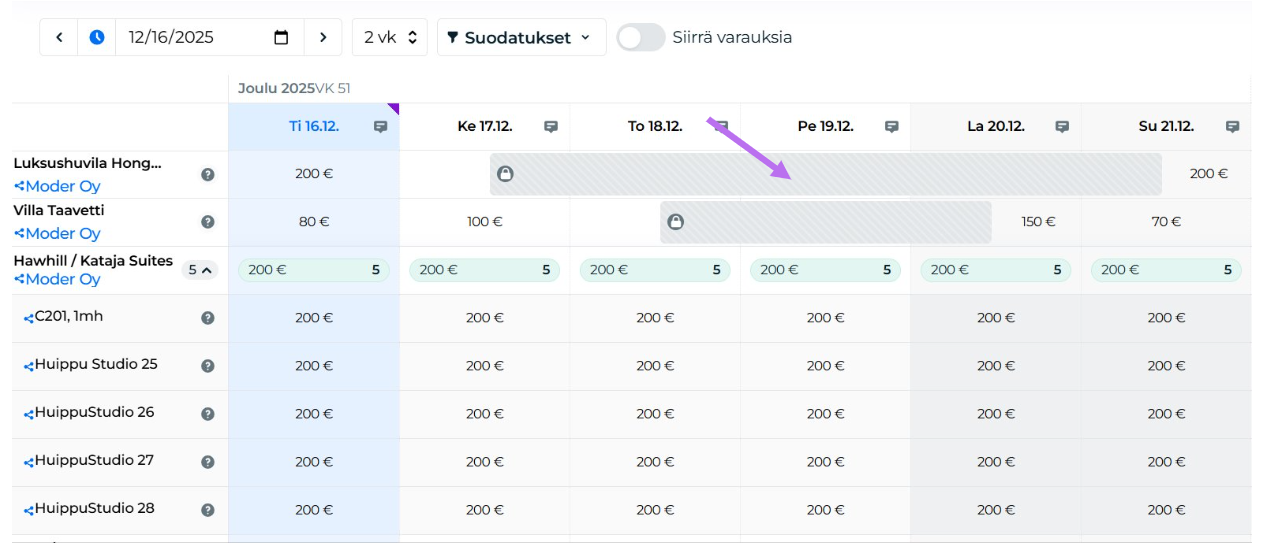
Task: Click Luksushuvila 200 € cell on Su 21.12.
Action: click(1208, 174)
